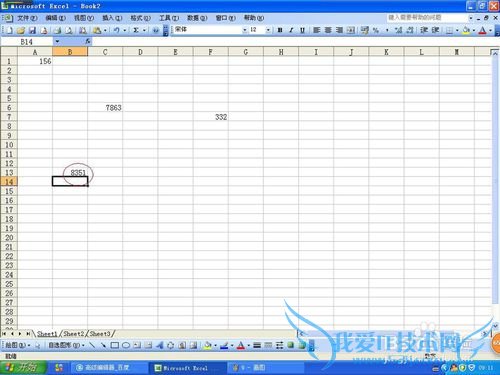This screenshot has width=500, height=375.
Task: Click the column D header
Action: coord(140,52)
